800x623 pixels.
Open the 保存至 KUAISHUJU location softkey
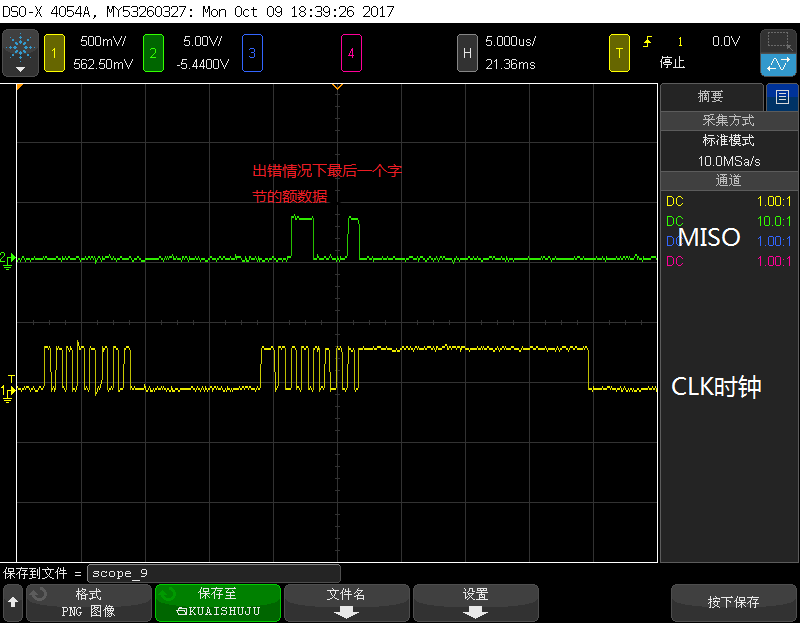pos(218,603)
